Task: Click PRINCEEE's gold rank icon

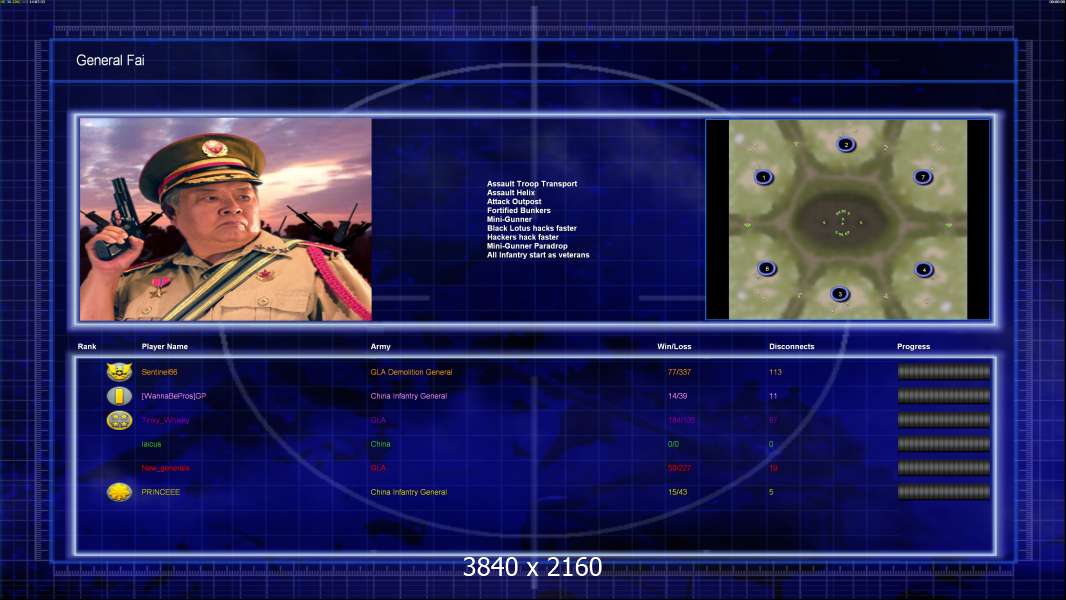Action: pos(119,492)
